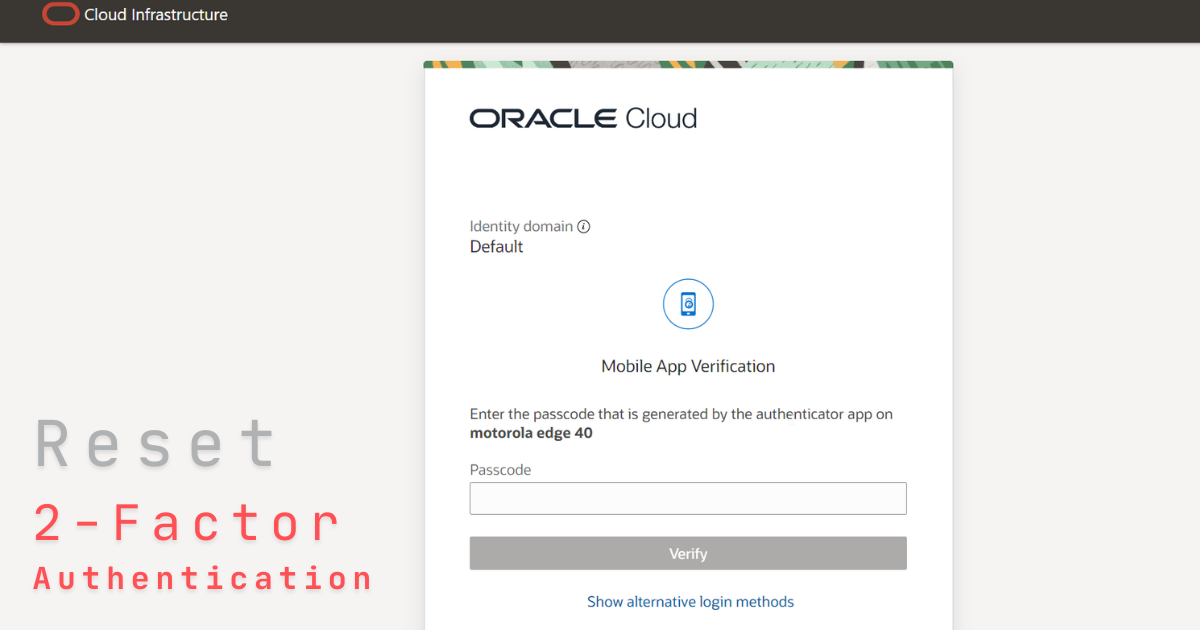Click the motorola edge 40 device name
Image resolution: width=1200 pixels, height=630 pixels.
[531, 432]
